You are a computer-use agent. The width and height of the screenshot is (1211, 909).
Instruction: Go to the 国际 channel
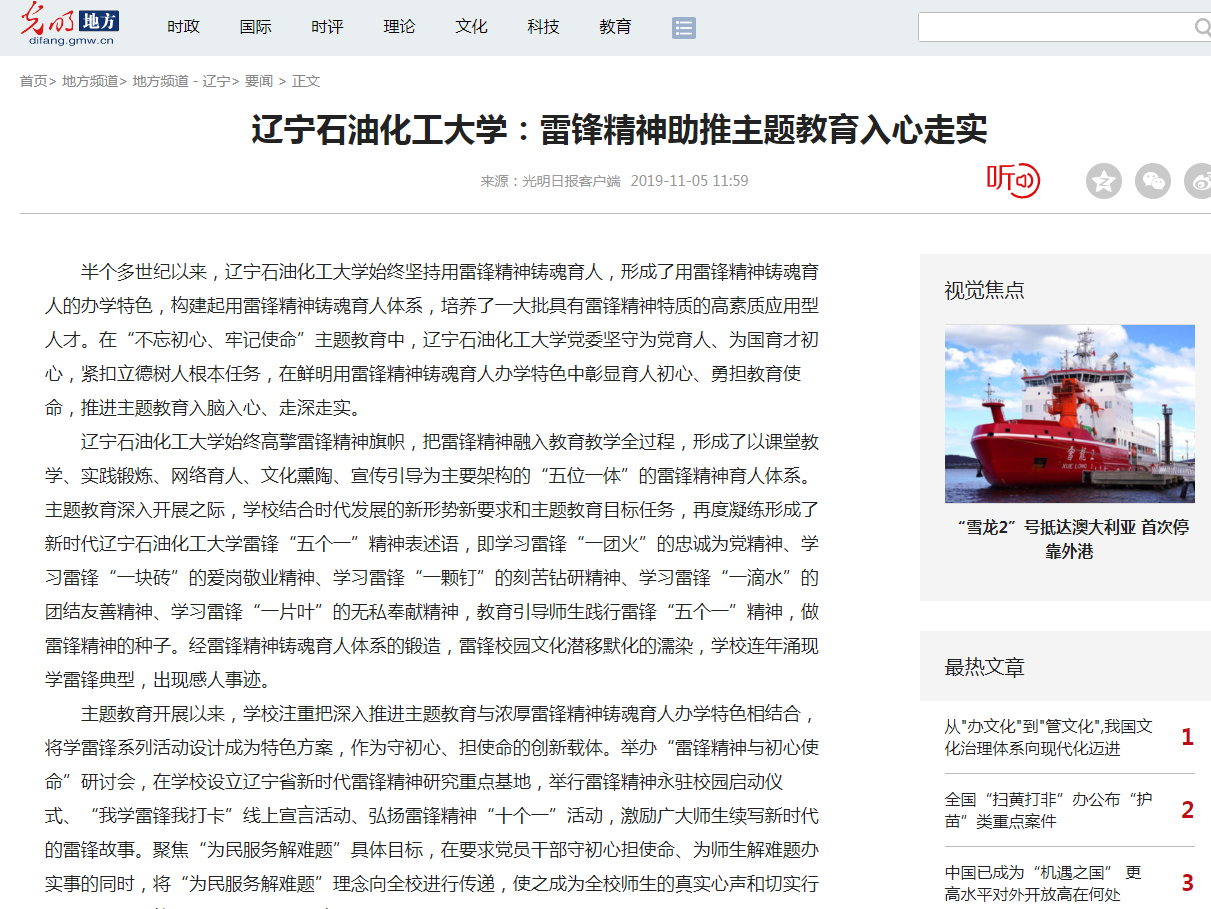tap(255, 27)
